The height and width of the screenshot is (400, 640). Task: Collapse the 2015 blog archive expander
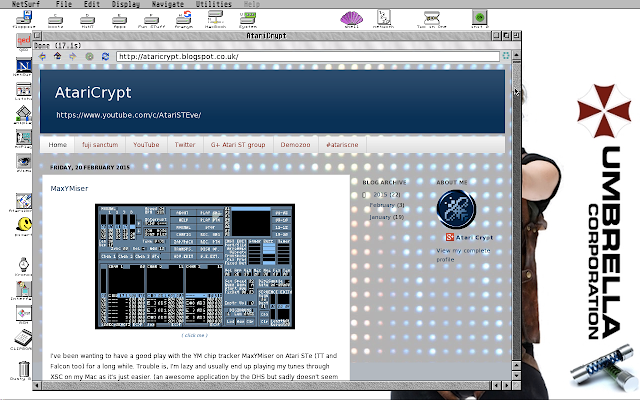coord(364,195)
